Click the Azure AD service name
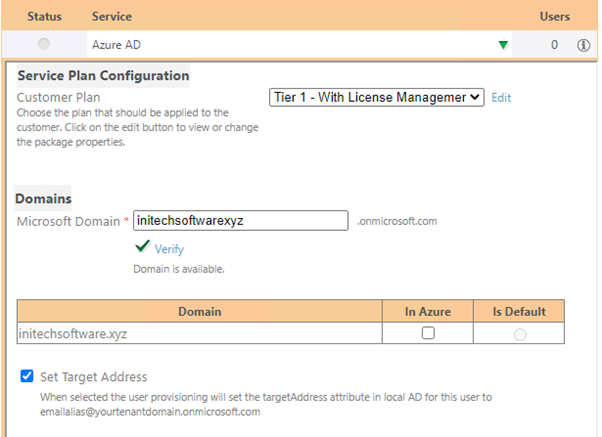This screenshot has width=602, height=437. [x=116, y=45]
